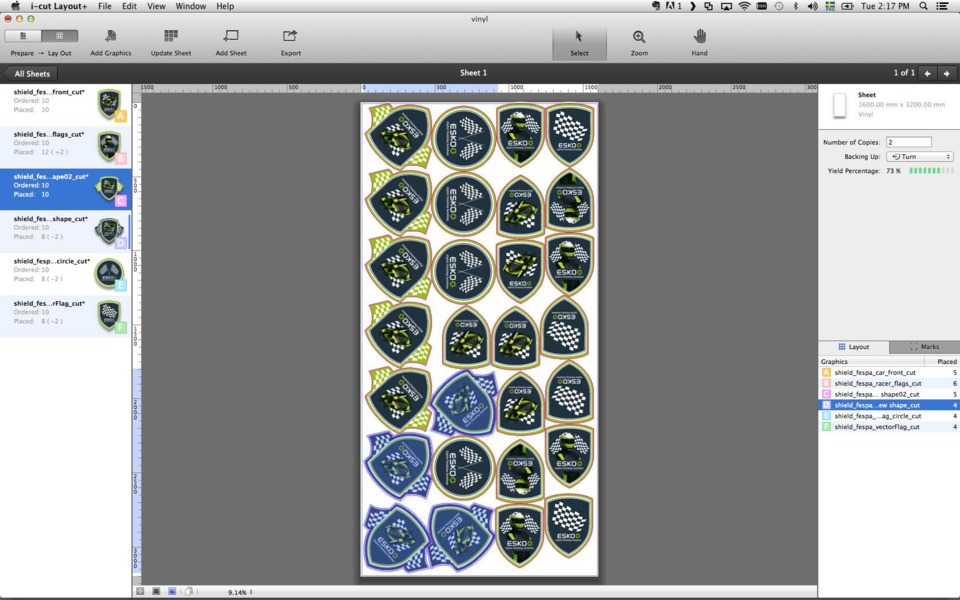
Task: Go to the previous sheet arrow
Action: tap(928, 73)
